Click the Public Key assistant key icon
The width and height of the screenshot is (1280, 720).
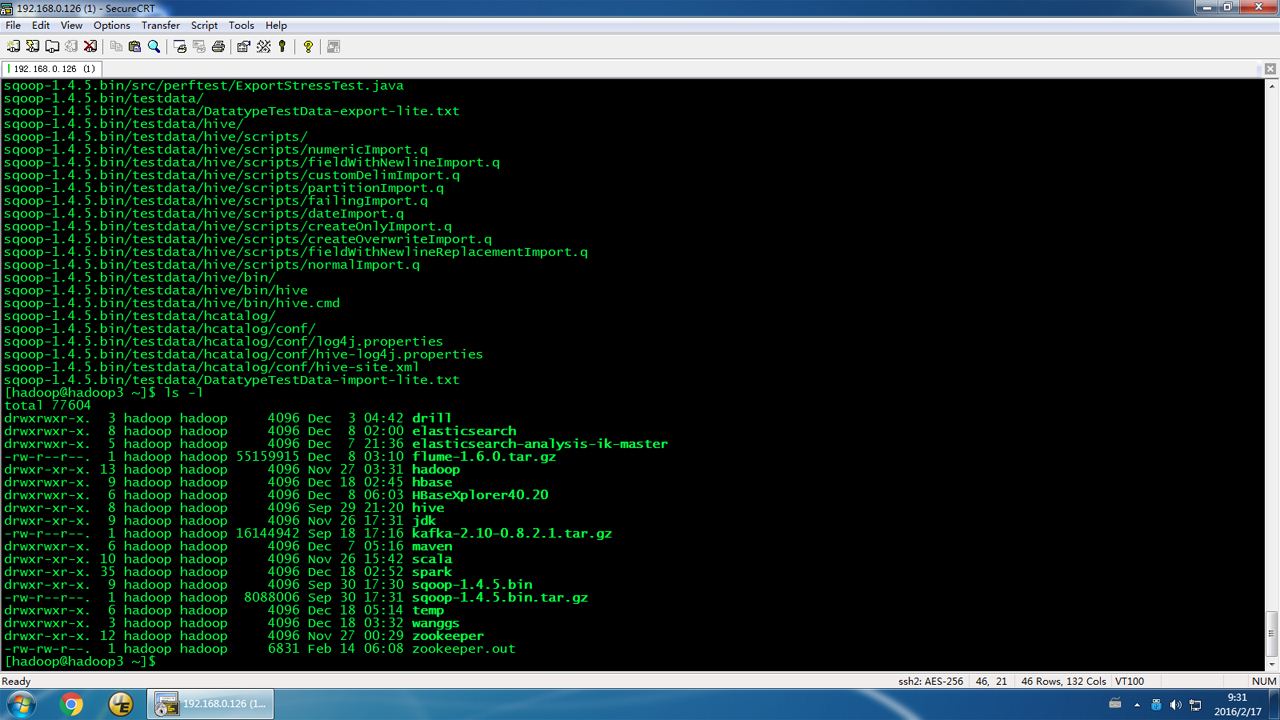(282, 46)
